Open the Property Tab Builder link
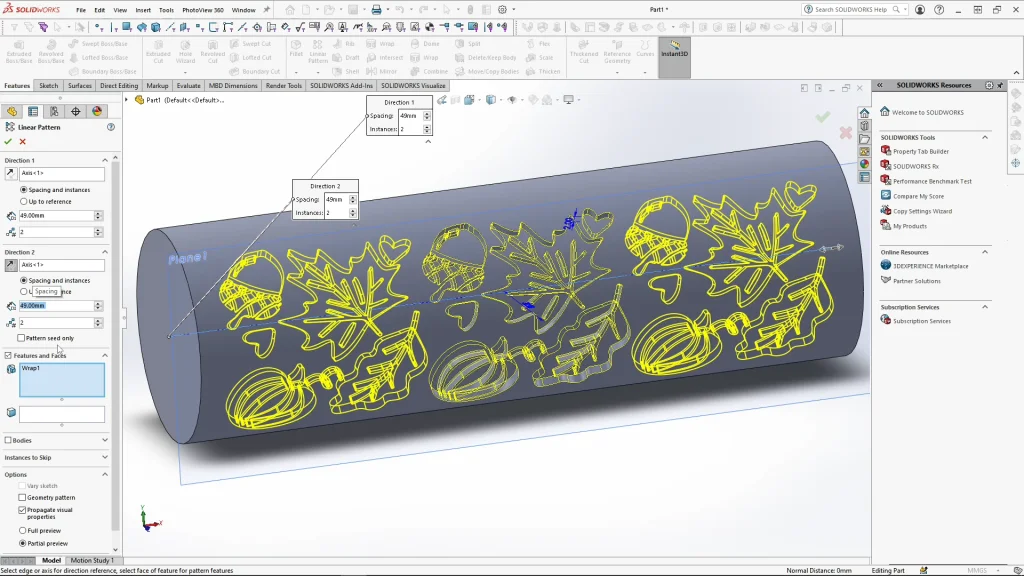This screenshot has width=1024, height=576. (x=920, y=152)
